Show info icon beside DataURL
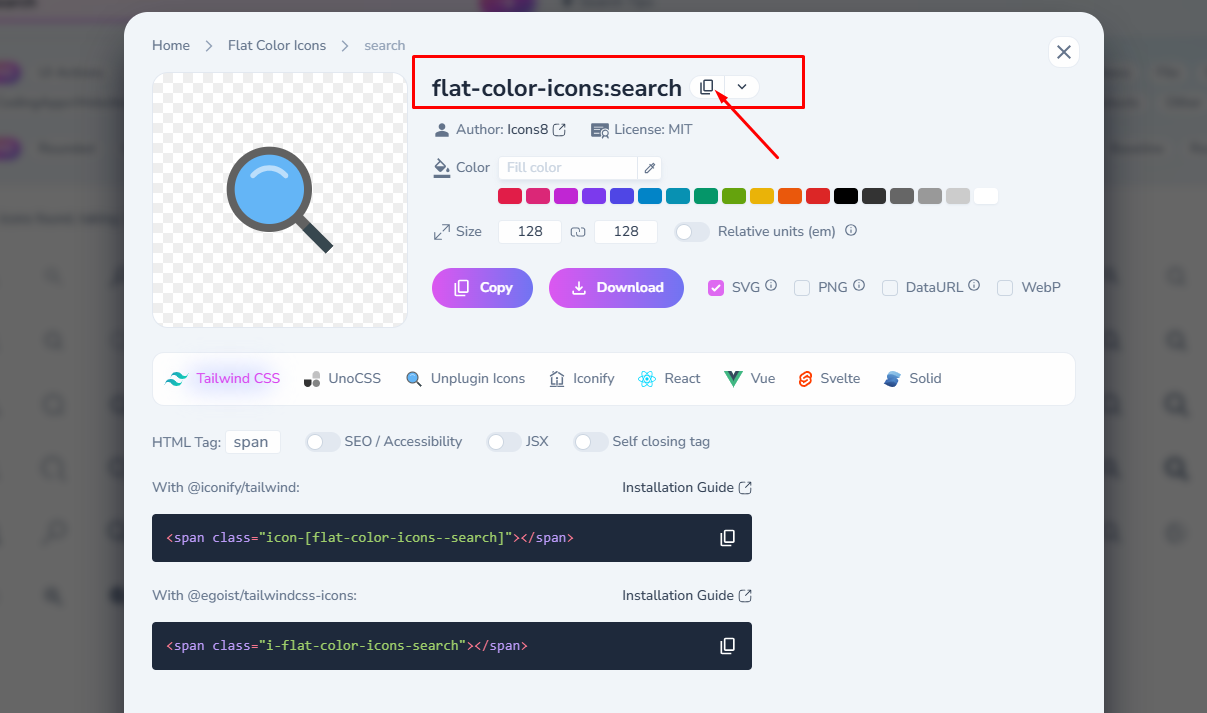The image size is (1207, 713). coord(974,285)
